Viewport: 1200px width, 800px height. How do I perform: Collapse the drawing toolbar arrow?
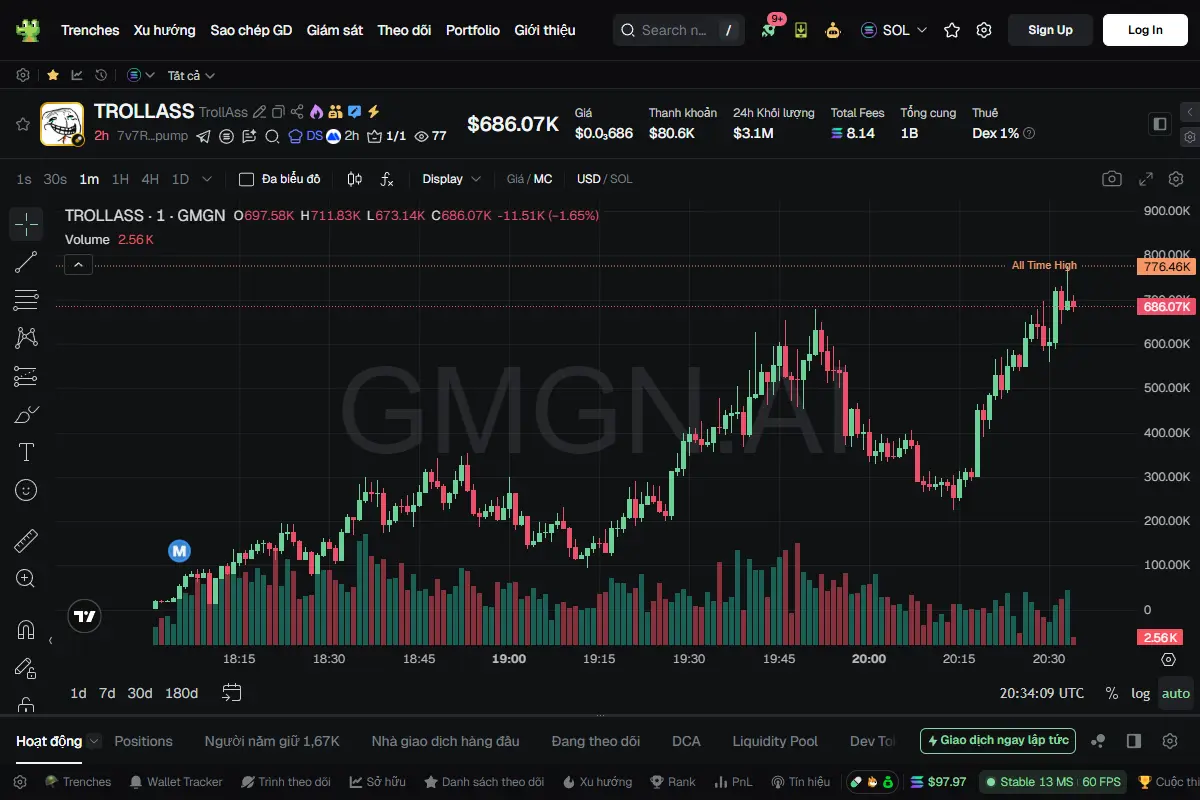point(50,640)
